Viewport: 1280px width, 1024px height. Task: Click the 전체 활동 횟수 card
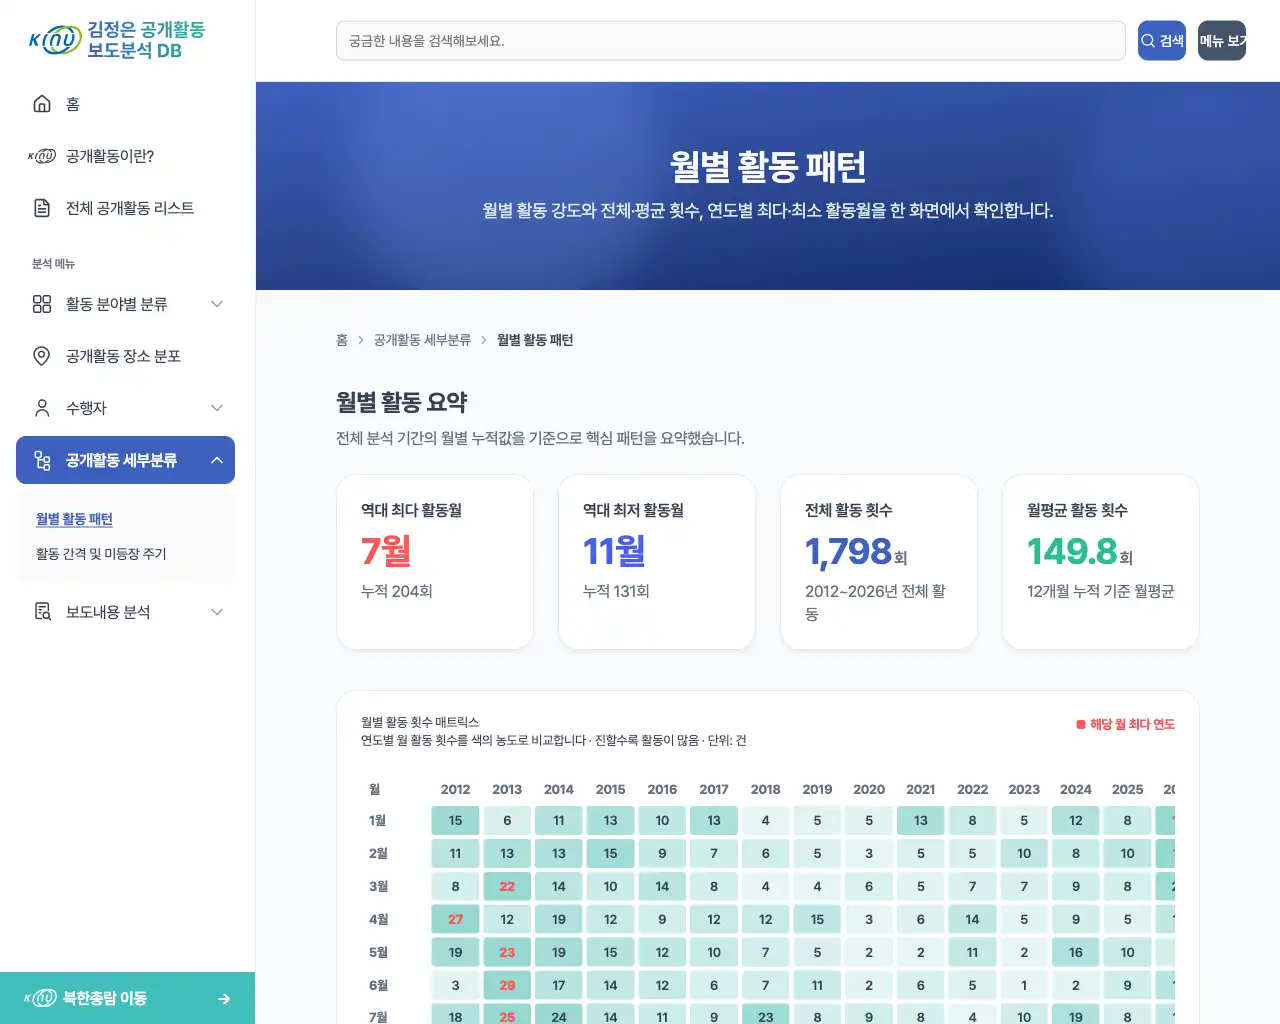click(x=879, y=562)
